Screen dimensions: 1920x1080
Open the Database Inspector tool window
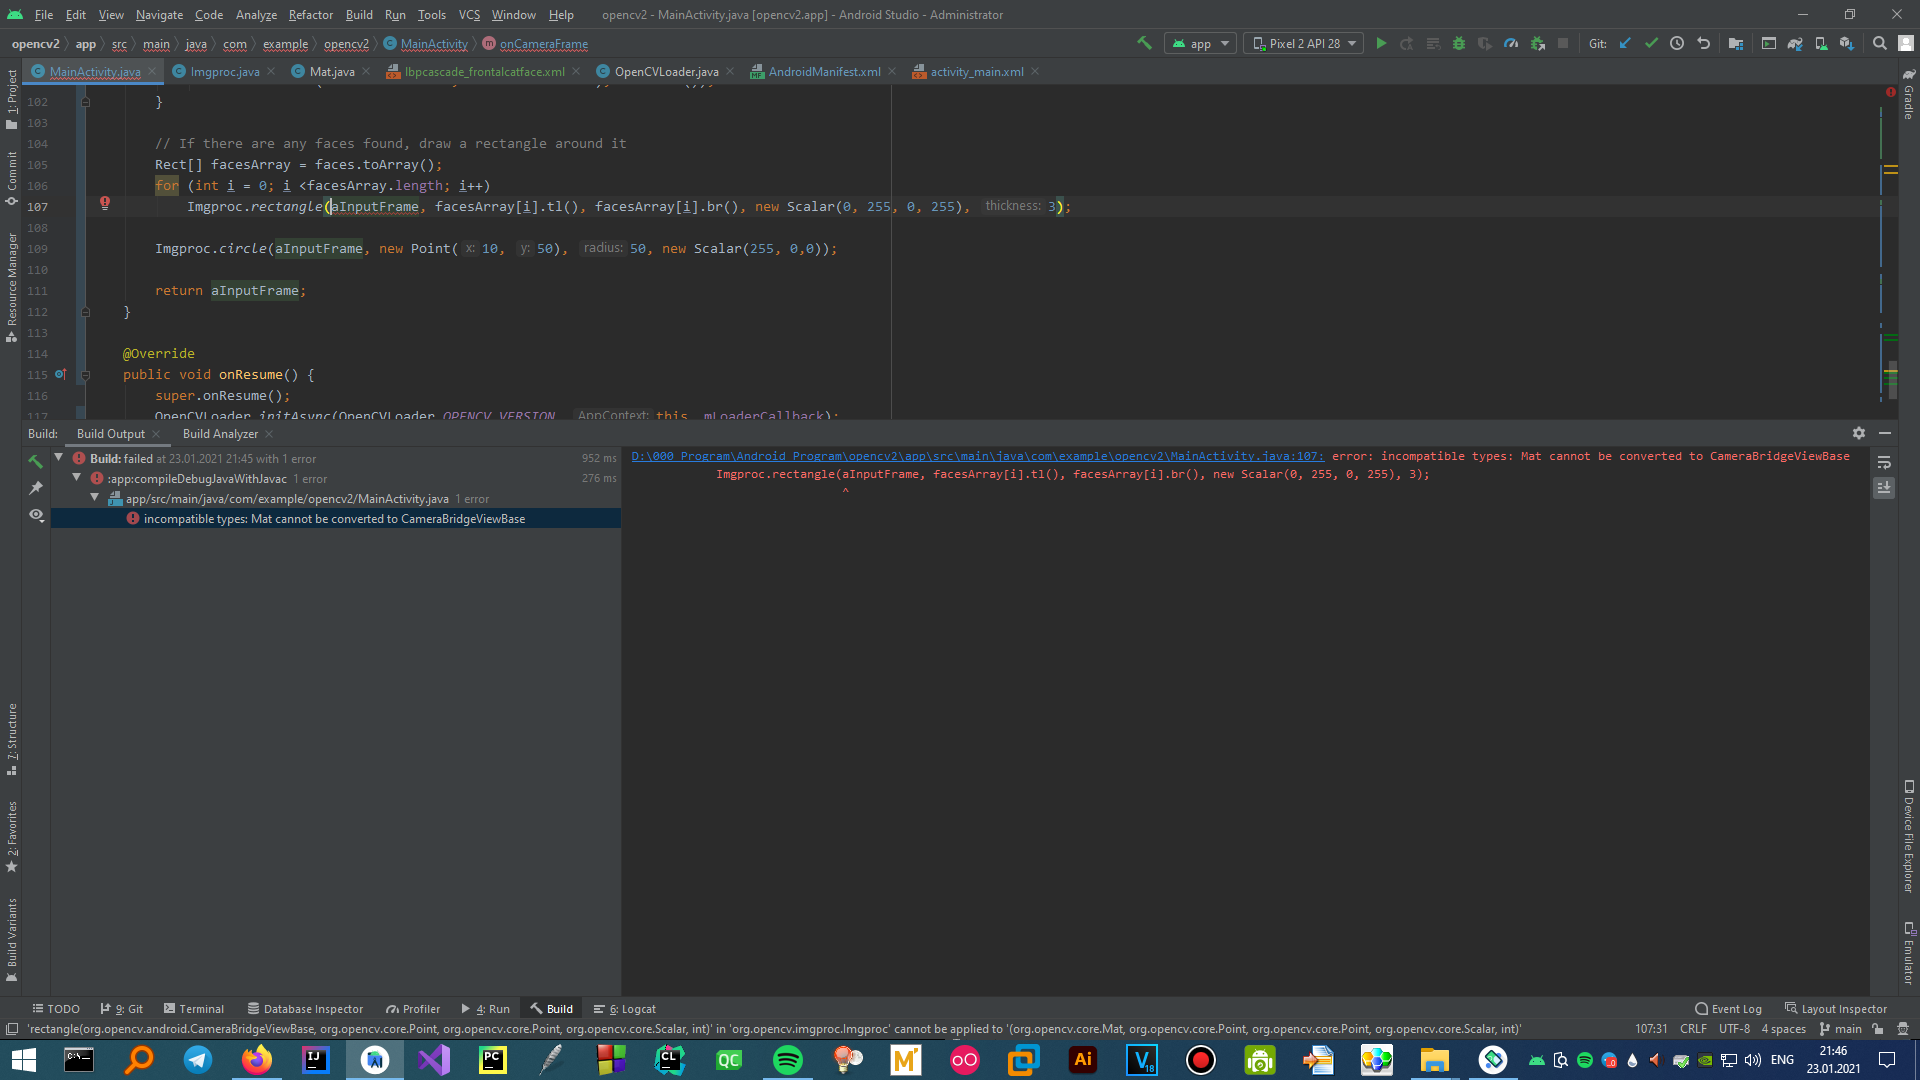pyautogui.click(x=305, y=1009)
